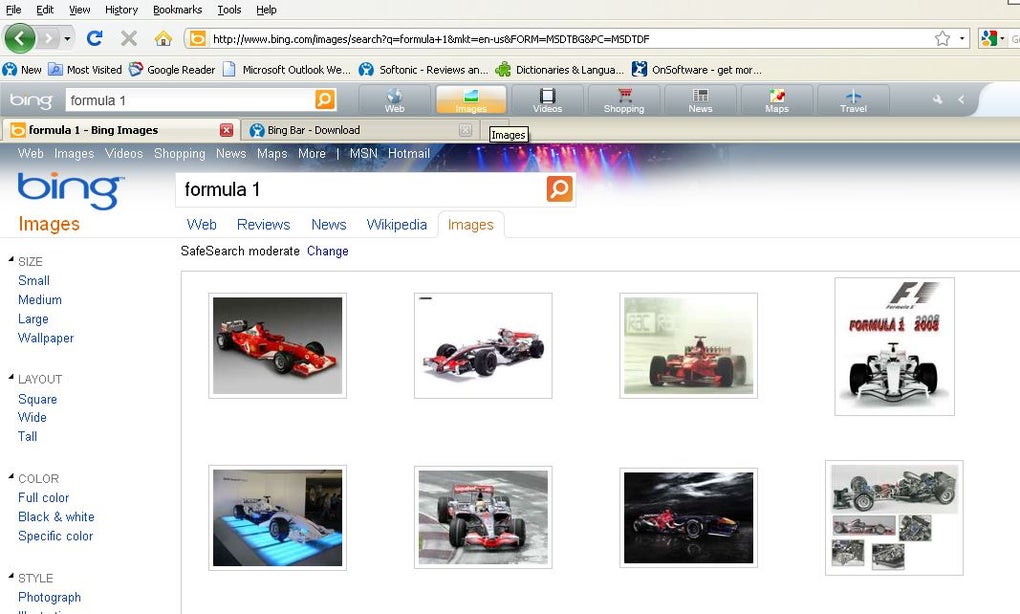Open Bing Bar settings wrench icon
The width and height of the screenshot is (1020, 614).
coord(937,100)
